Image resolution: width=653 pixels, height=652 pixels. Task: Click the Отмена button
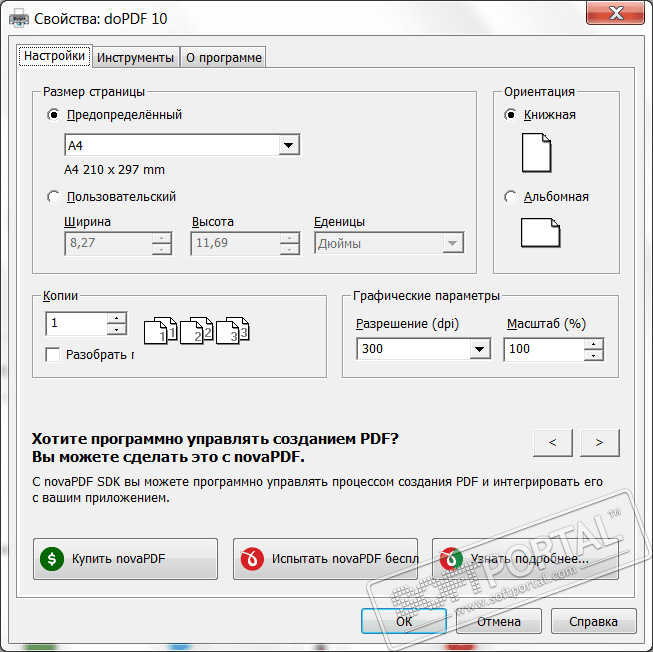499,621
